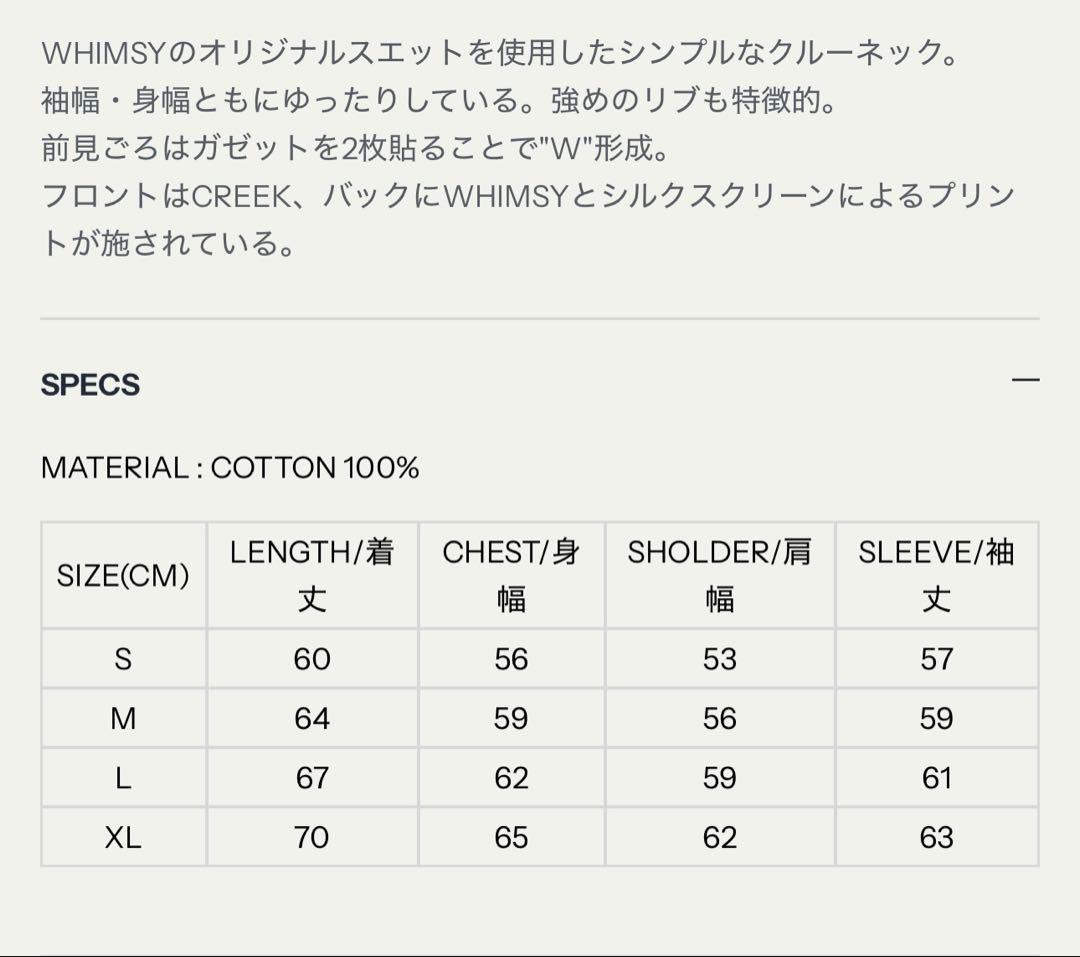Click the SHOLDER/肩幅 column header
The width and height of the screenshot is (1080, 957).
click(722, 576)
